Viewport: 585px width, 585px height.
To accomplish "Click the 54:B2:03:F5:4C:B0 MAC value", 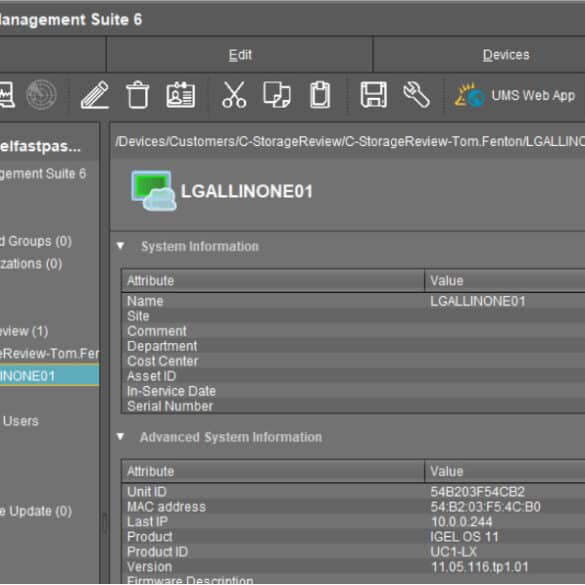I will 485,507.
